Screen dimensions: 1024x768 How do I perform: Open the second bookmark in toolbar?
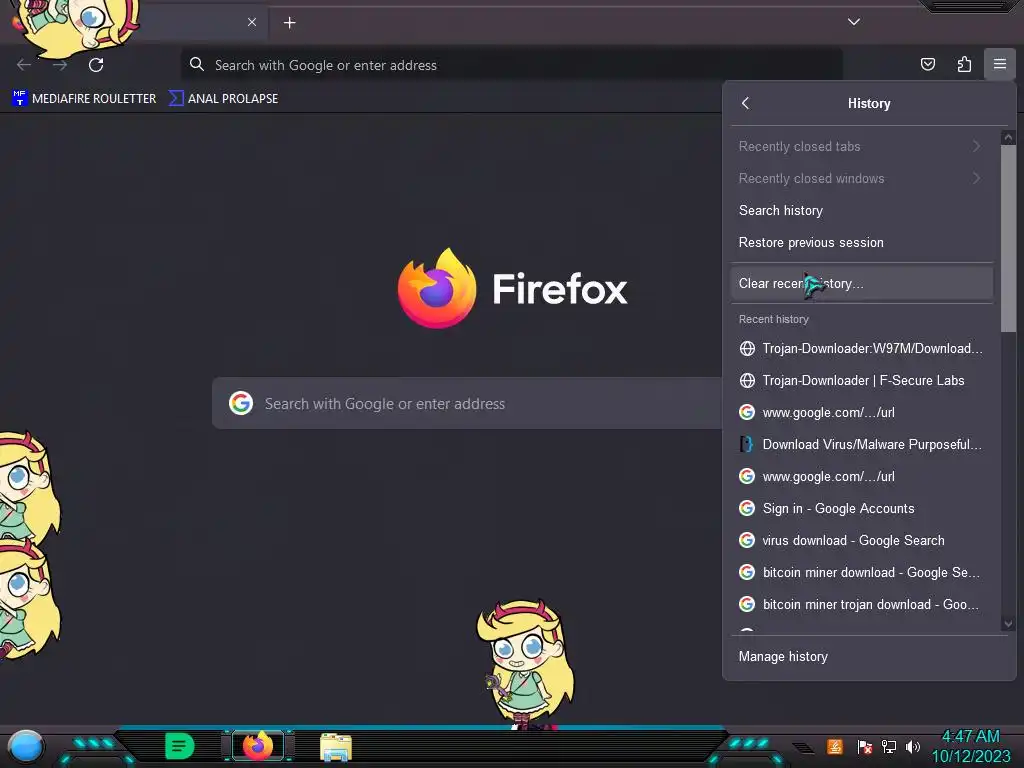223,99
